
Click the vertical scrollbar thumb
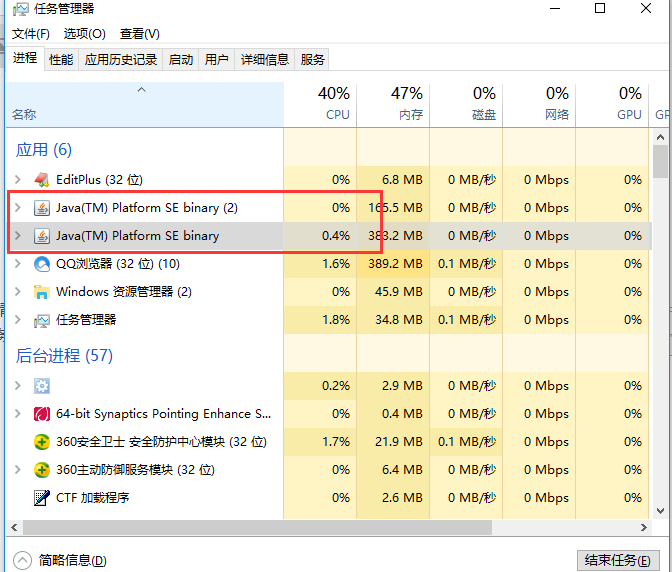point(660,162)
